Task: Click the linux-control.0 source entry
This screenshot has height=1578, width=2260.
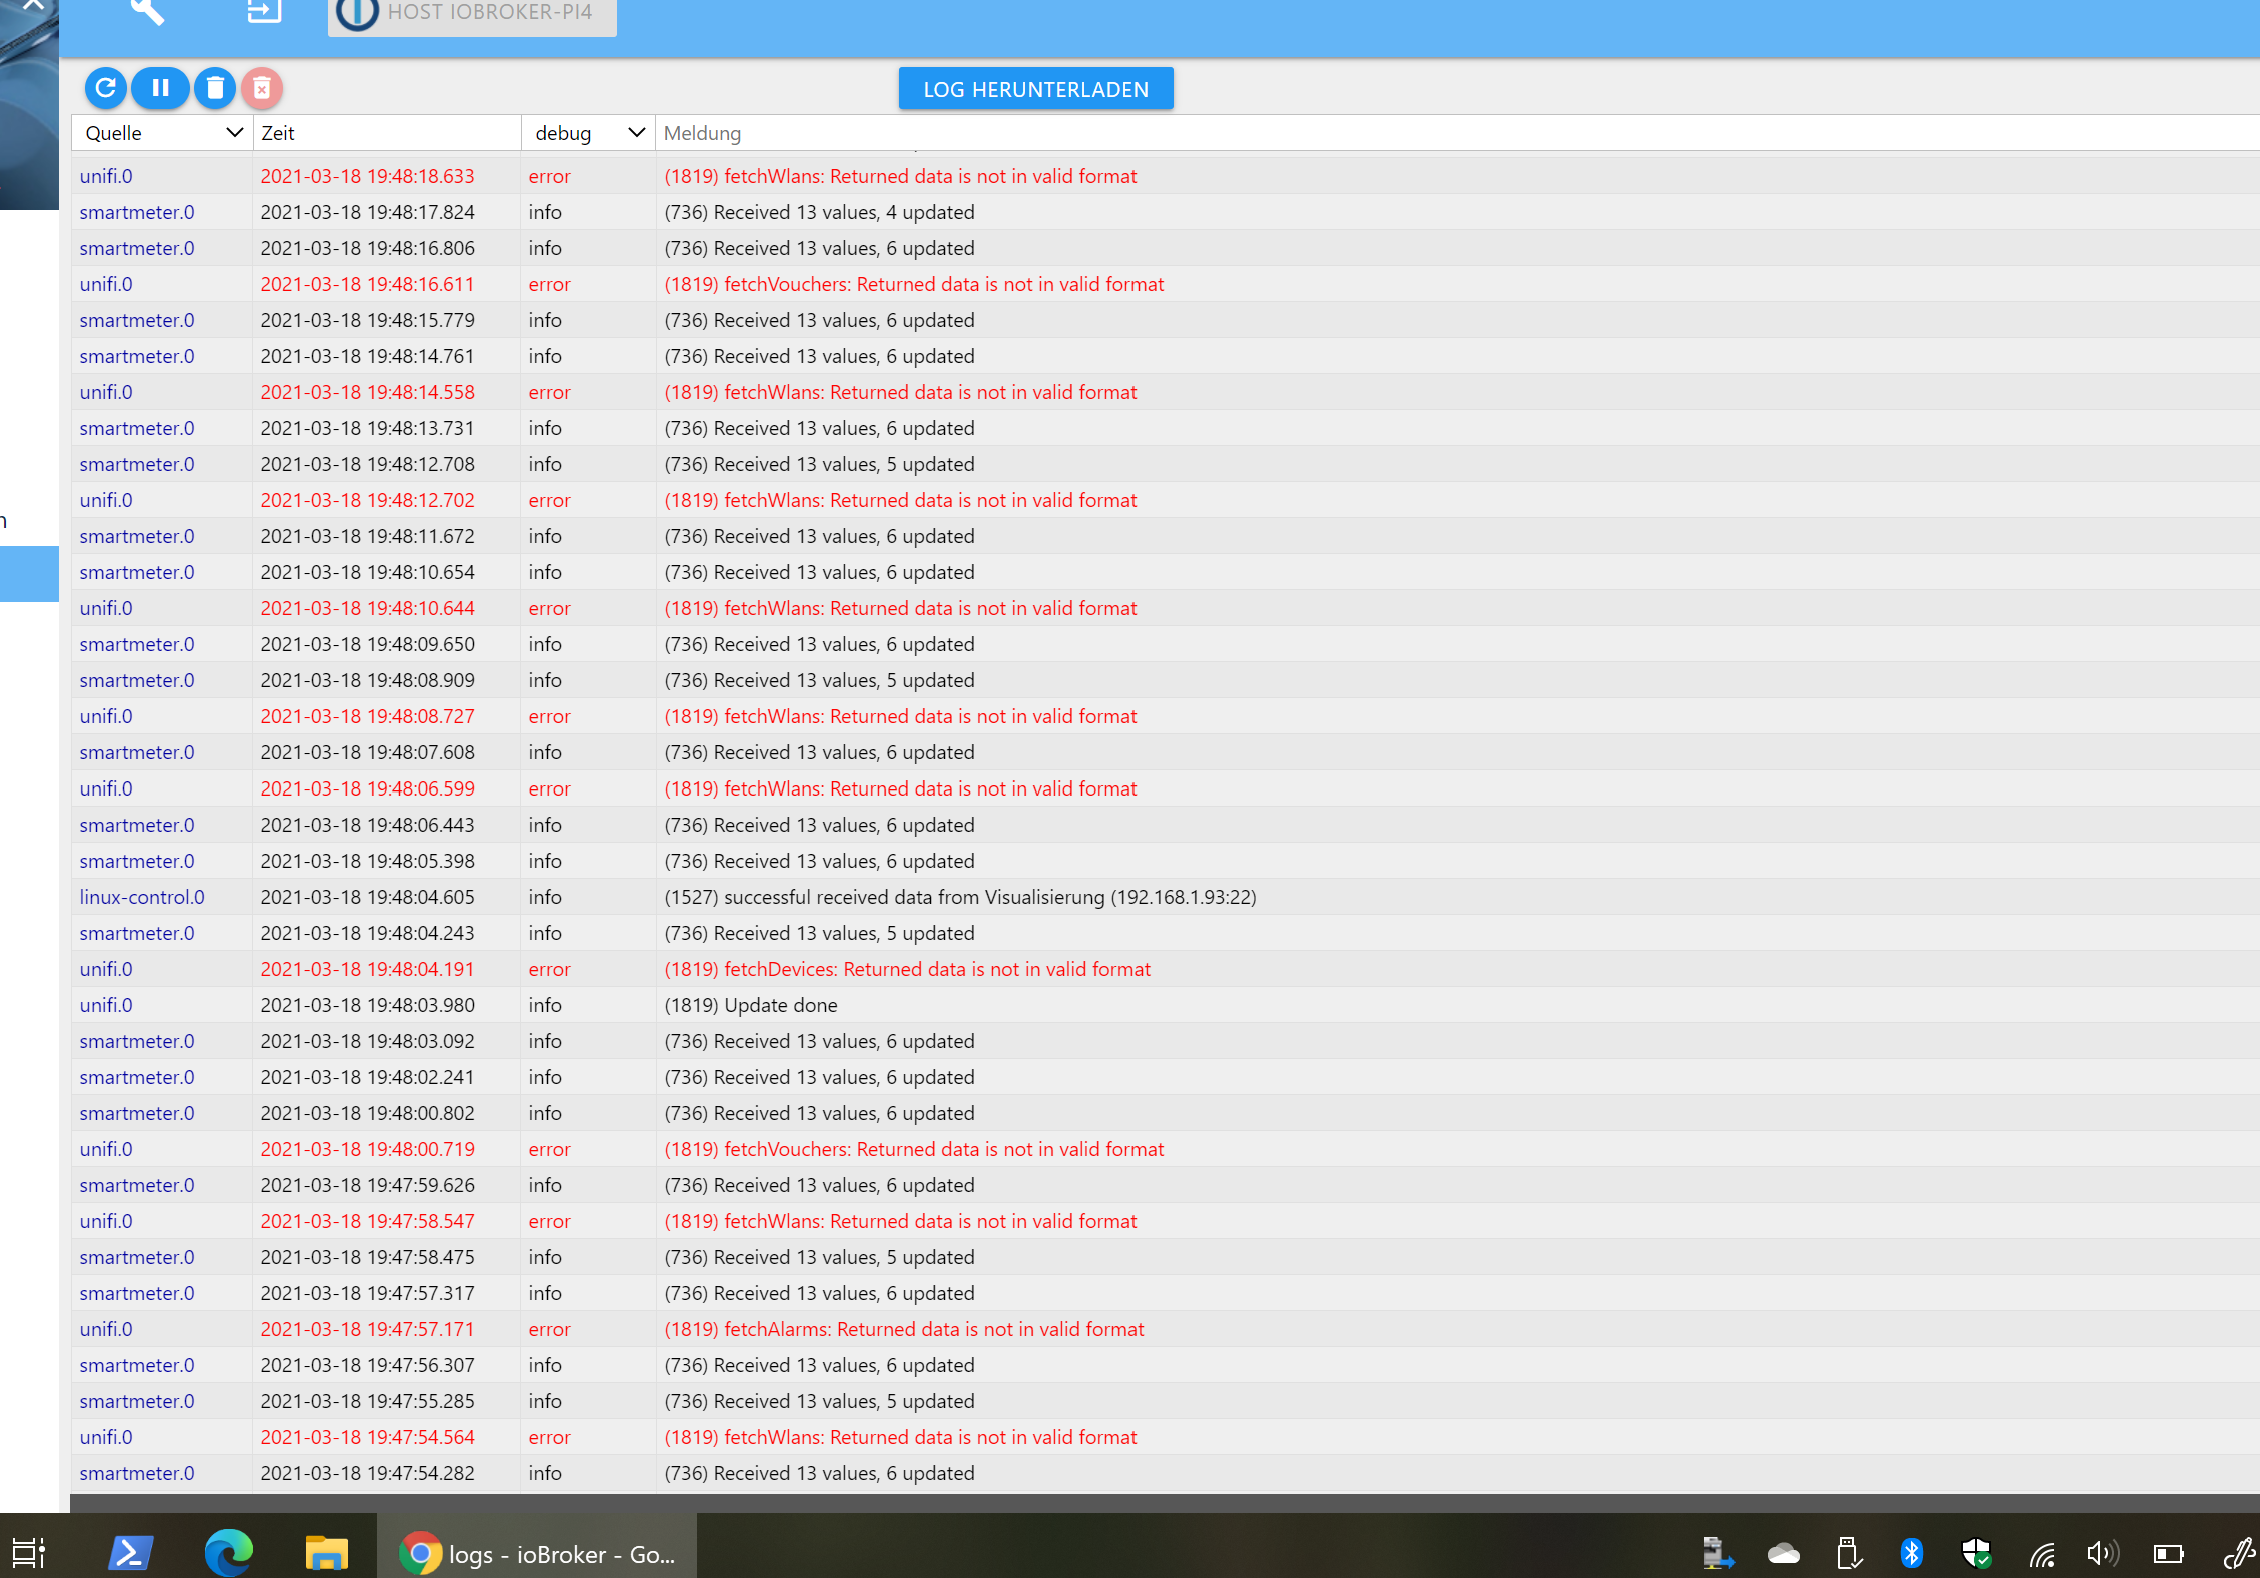Action: pos(142,897)
